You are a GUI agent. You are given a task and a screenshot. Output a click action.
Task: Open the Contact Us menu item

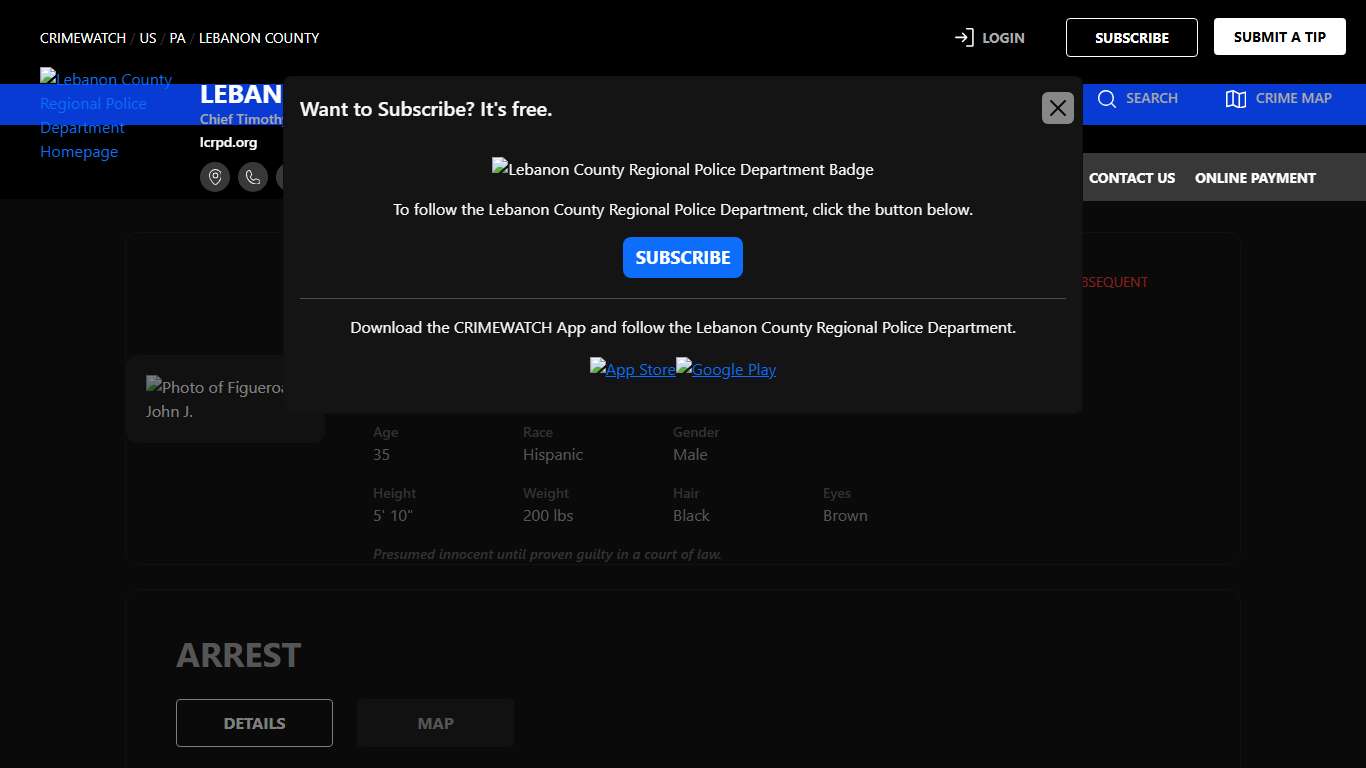click(x=1131, y=178)
